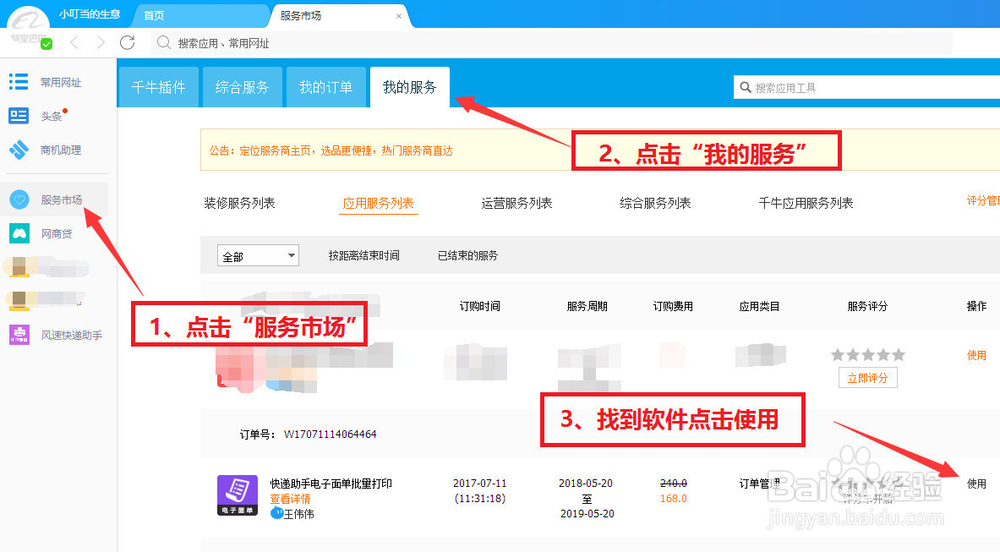This screenshot has height=552, width=1000.
Task: Click 使用 for 快递助手电子面单批量打印
Action: pyautogui.click(x=976, y=484)
